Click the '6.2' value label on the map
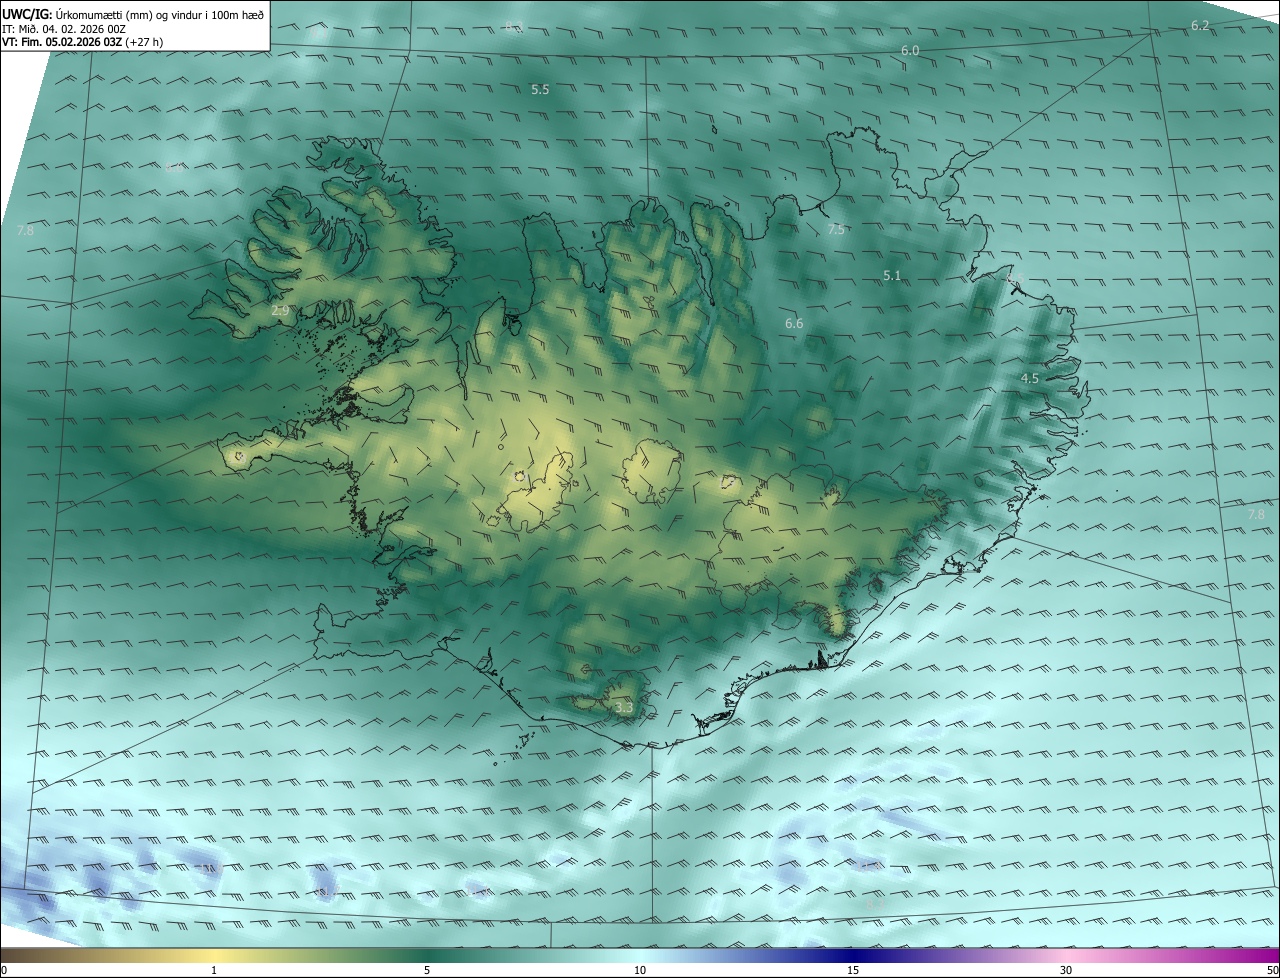The width and height of the screenshot is (1280, 978). click(x=1200, y=25)
